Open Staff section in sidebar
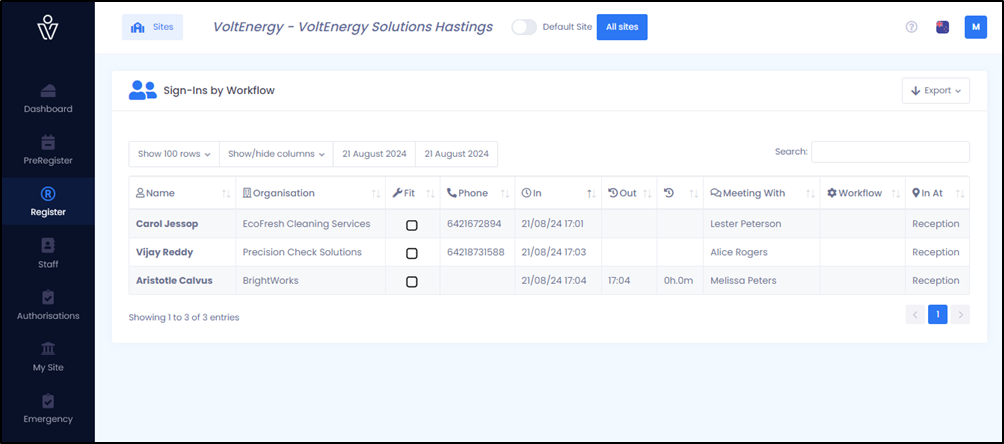This screenshot has height=444, width=1004. point(48,254)
